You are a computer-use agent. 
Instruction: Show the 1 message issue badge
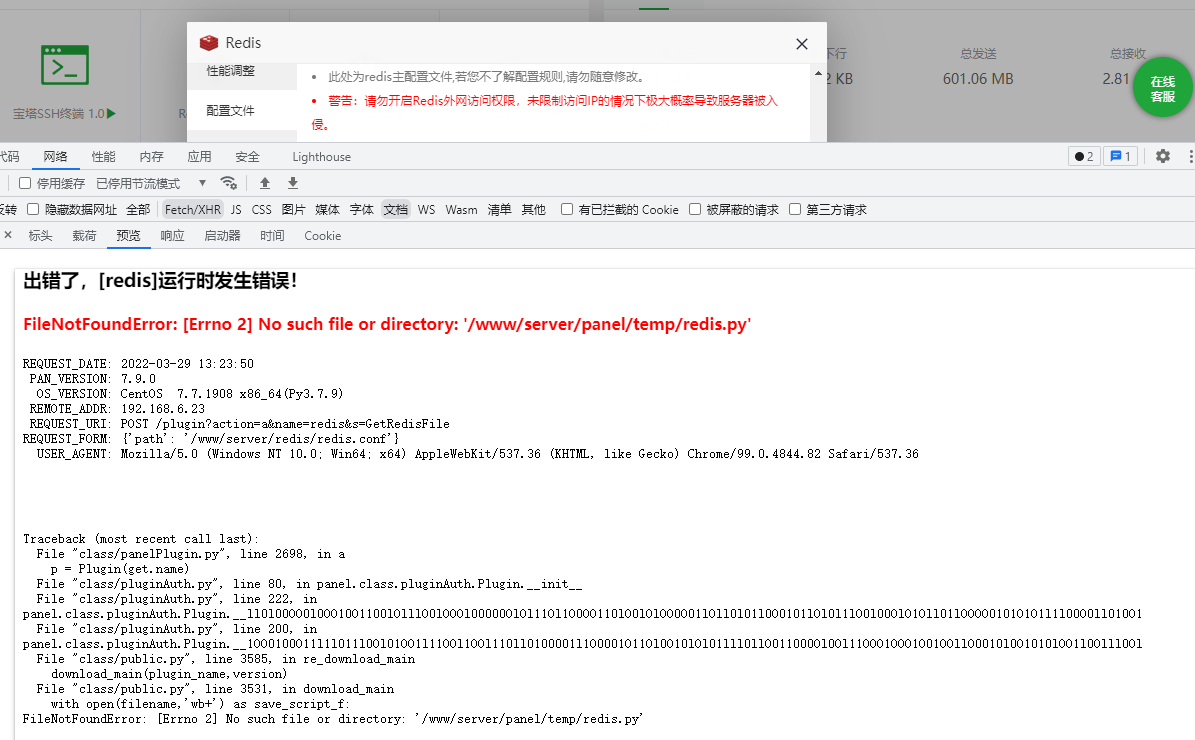pyautogui.click(x=1120, y=156)
